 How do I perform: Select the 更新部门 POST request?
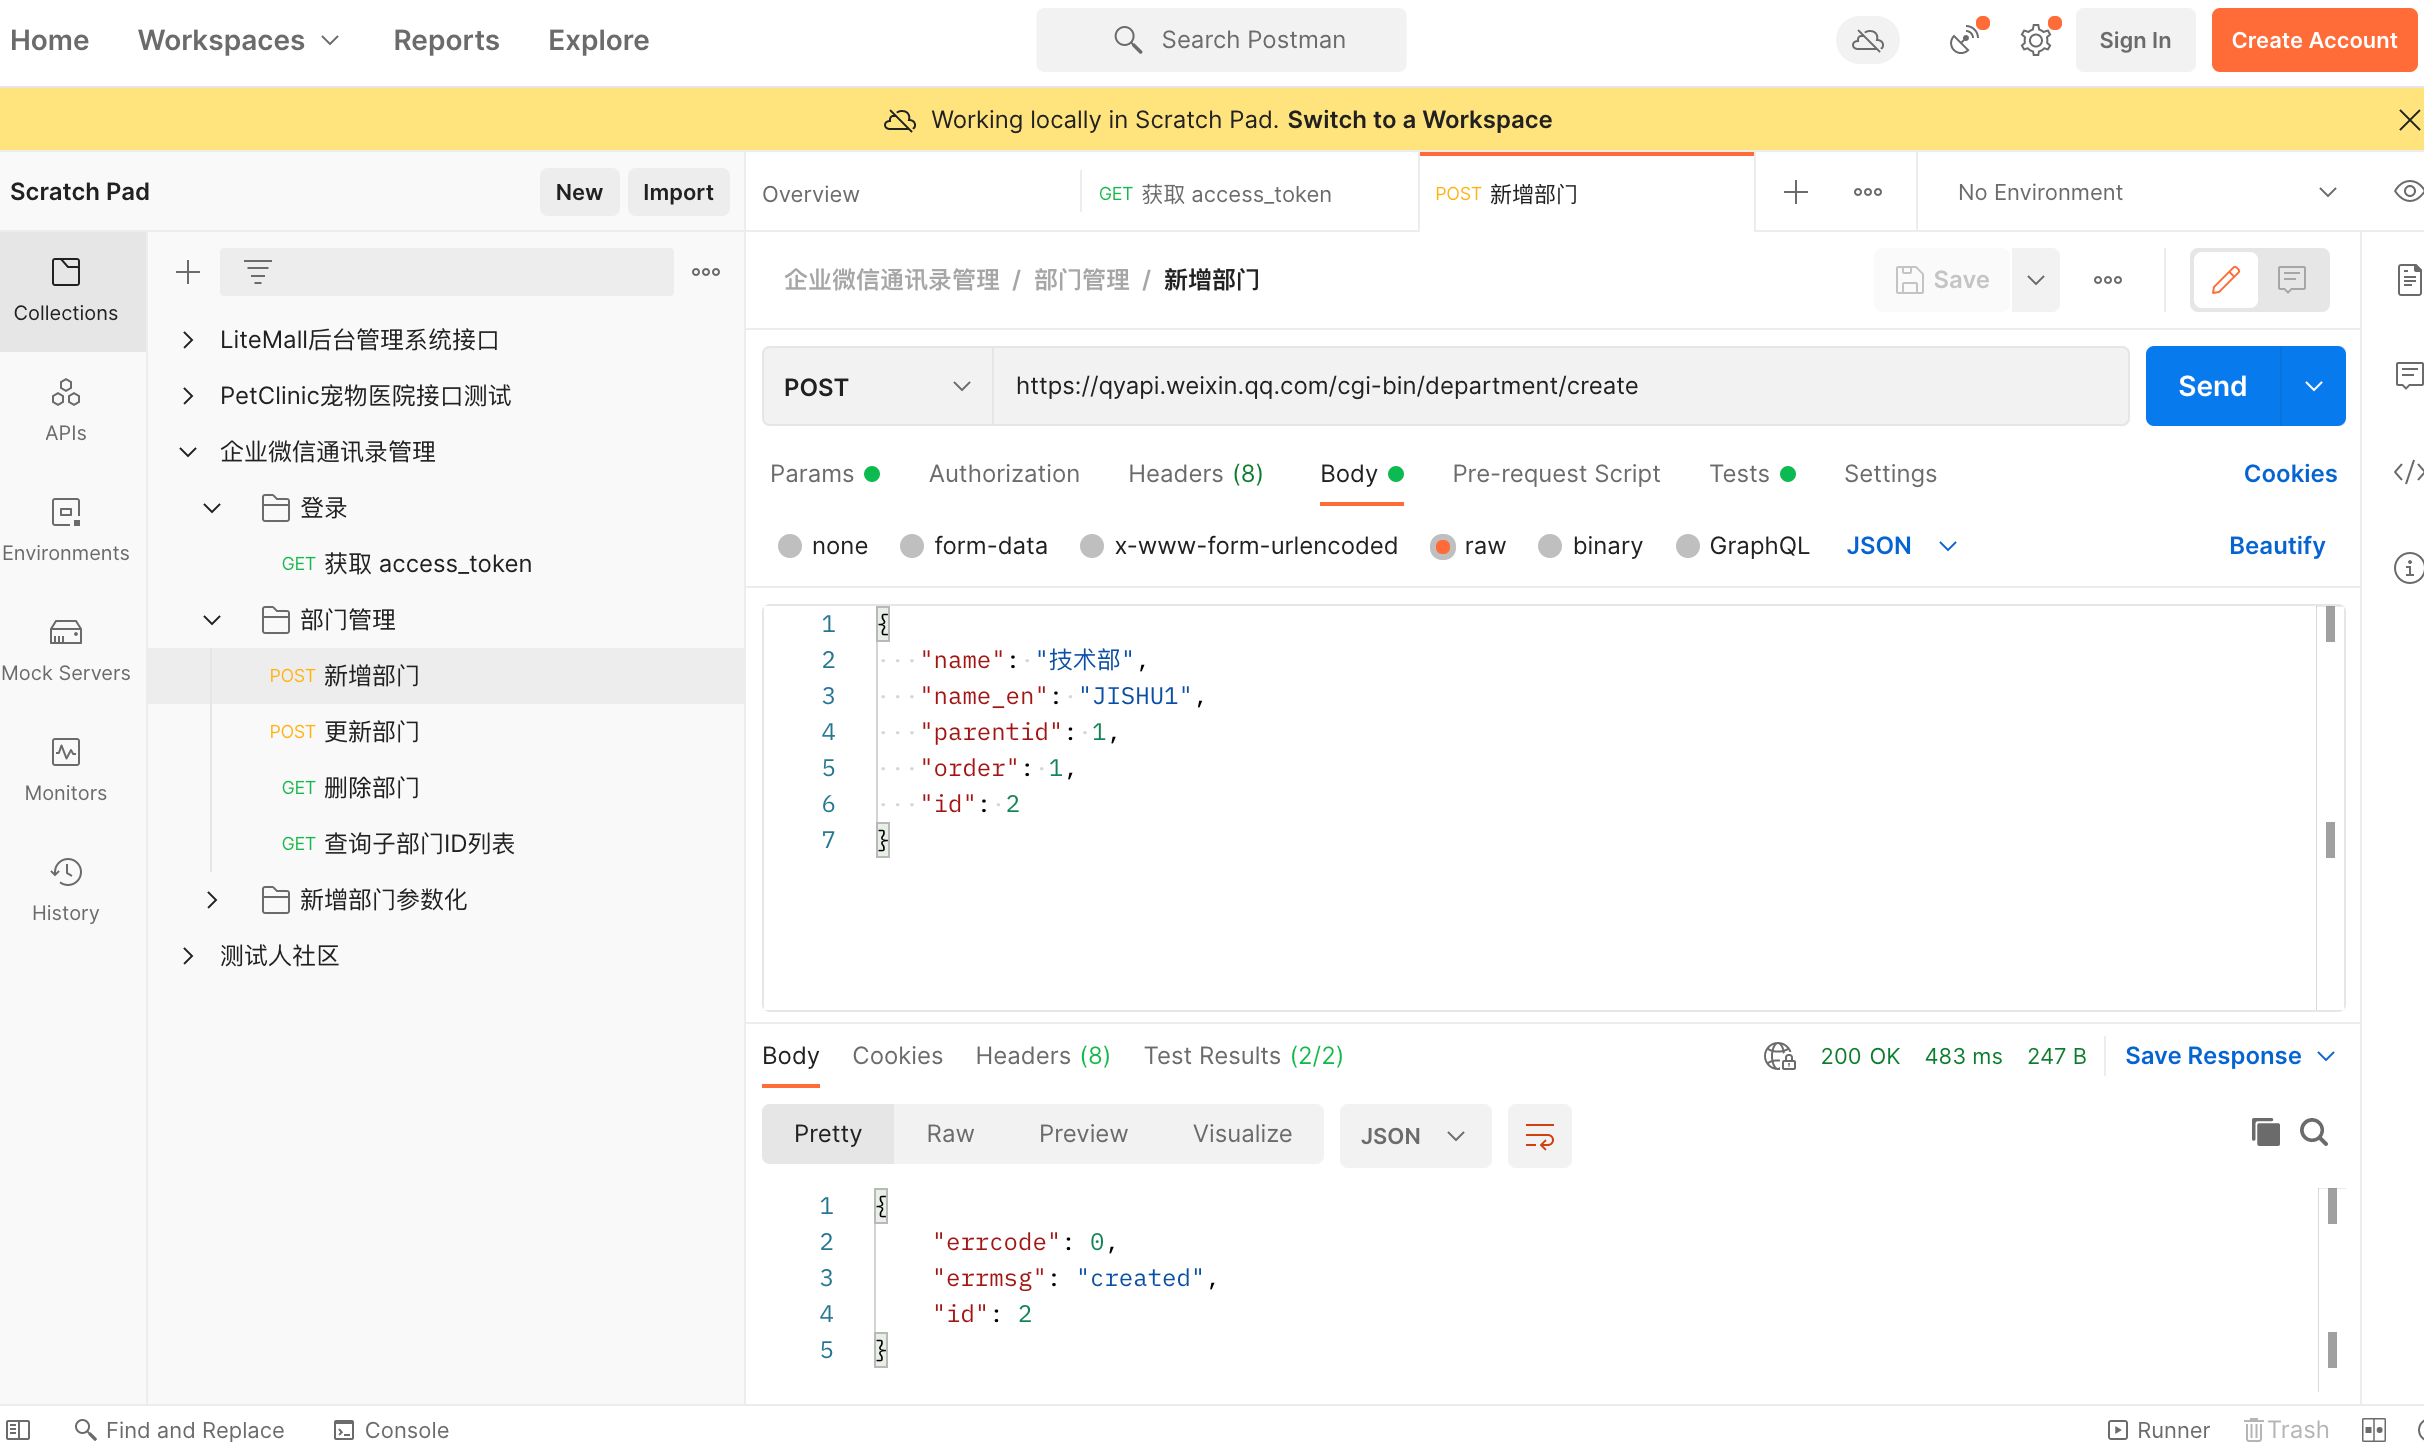446,732
